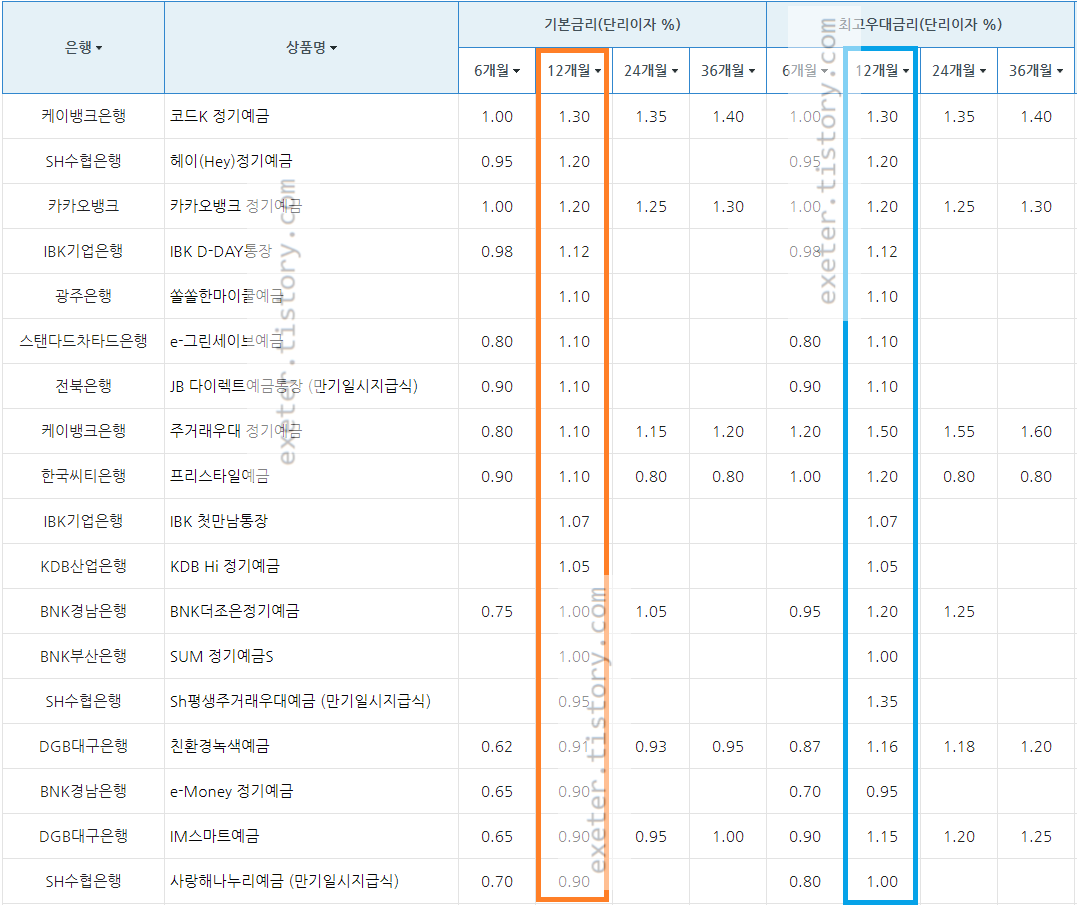Viewport: 1077px width, 905px height.
Task: Select the e-Money 정기예금 product name
Action: (x=231, y=791)
